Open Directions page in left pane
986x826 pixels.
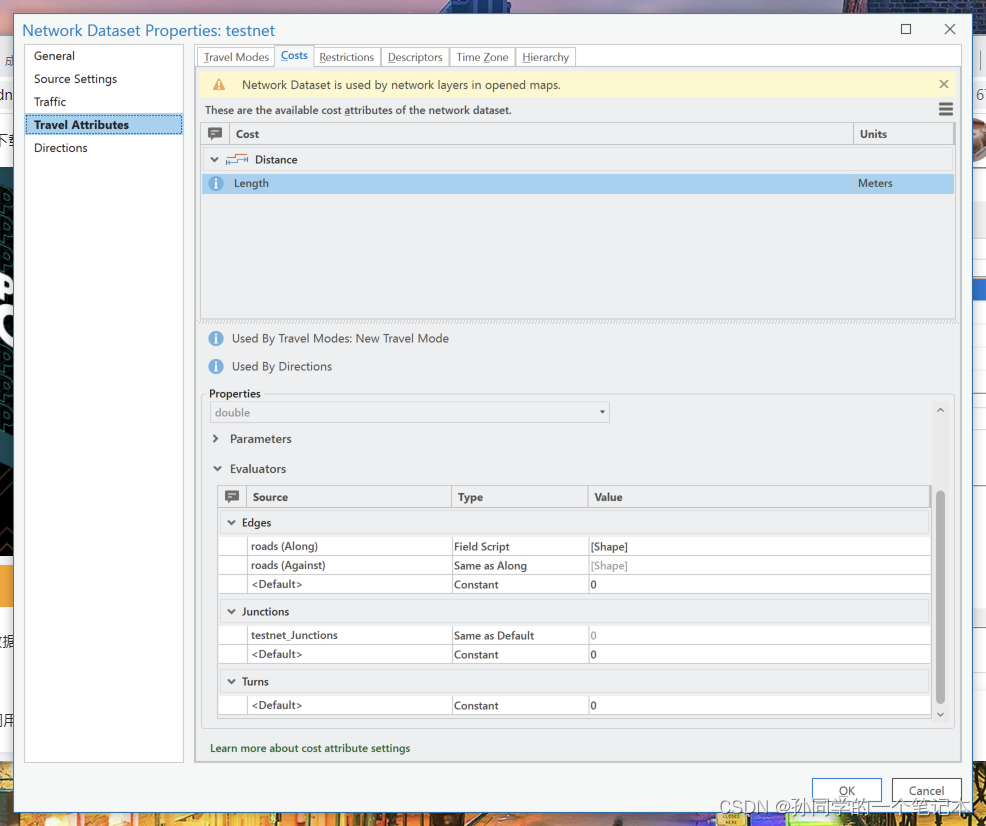[104, 148]
